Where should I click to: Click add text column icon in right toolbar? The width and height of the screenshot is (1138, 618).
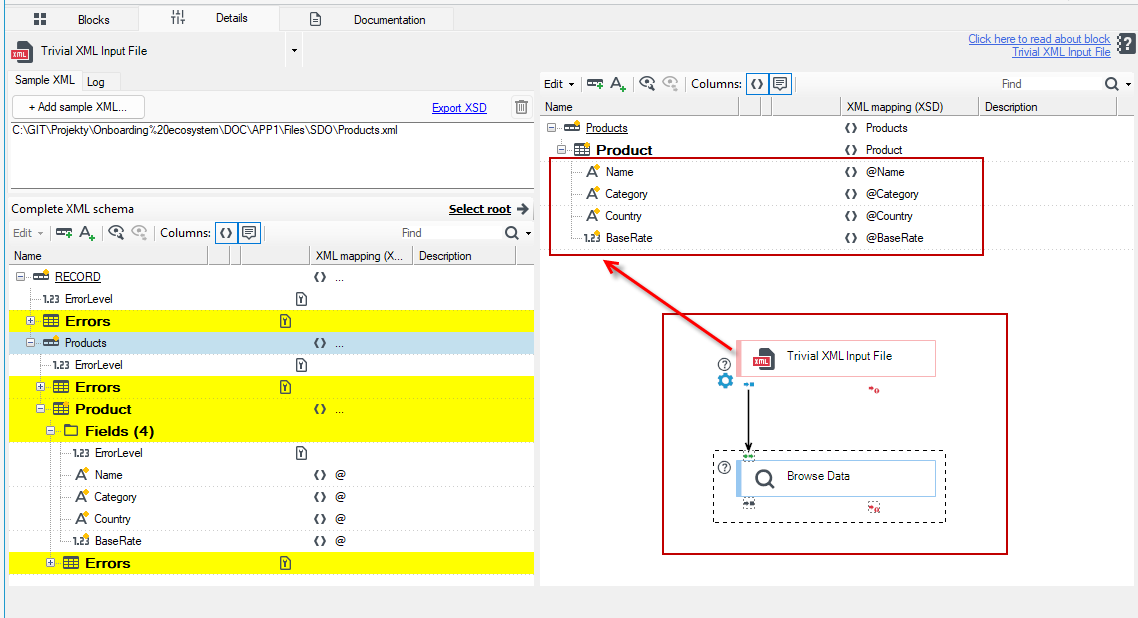pos(618,84)
